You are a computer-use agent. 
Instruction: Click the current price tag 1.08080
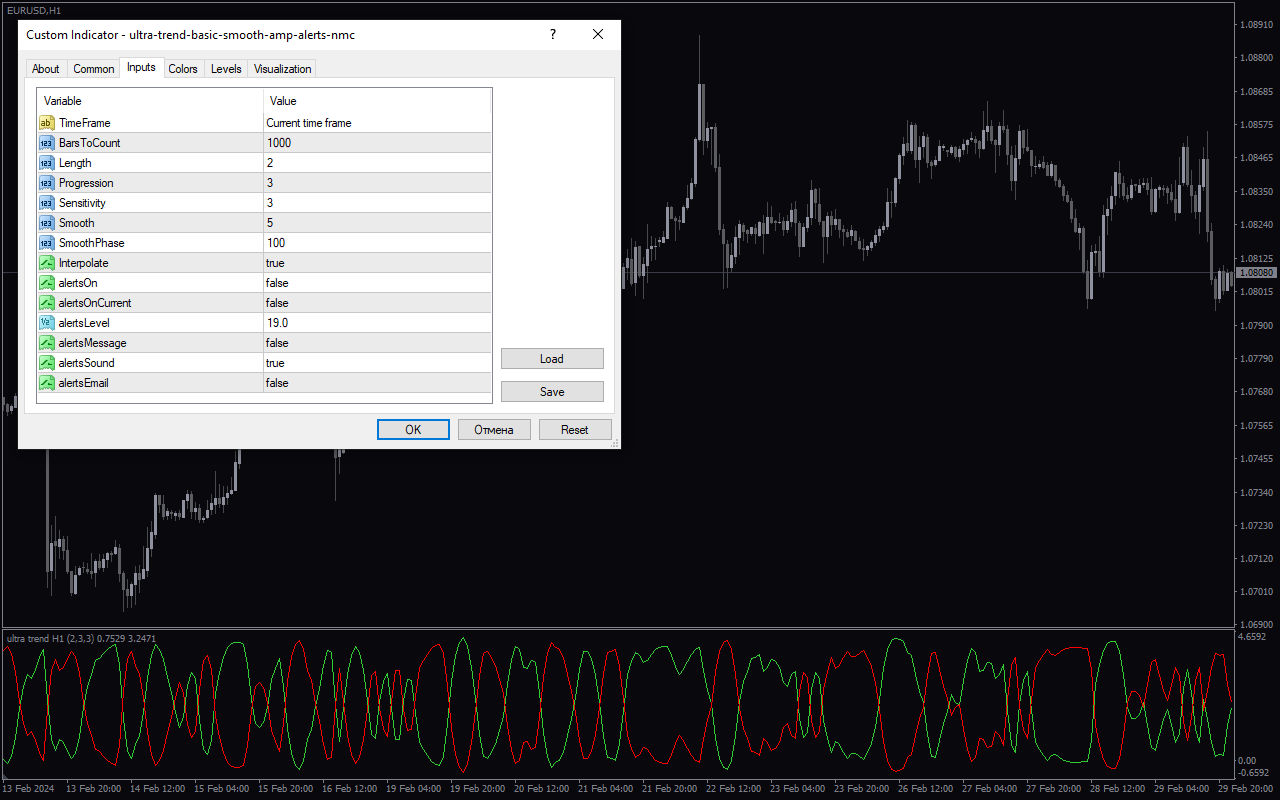coord(1257,273)
